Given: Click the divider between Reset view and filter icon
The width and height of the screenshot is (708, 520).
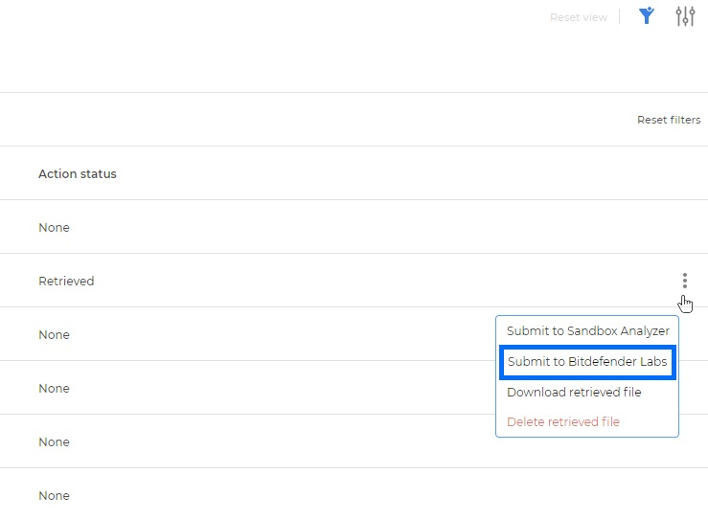Looking at the screenshot, I should click(620, 17).
